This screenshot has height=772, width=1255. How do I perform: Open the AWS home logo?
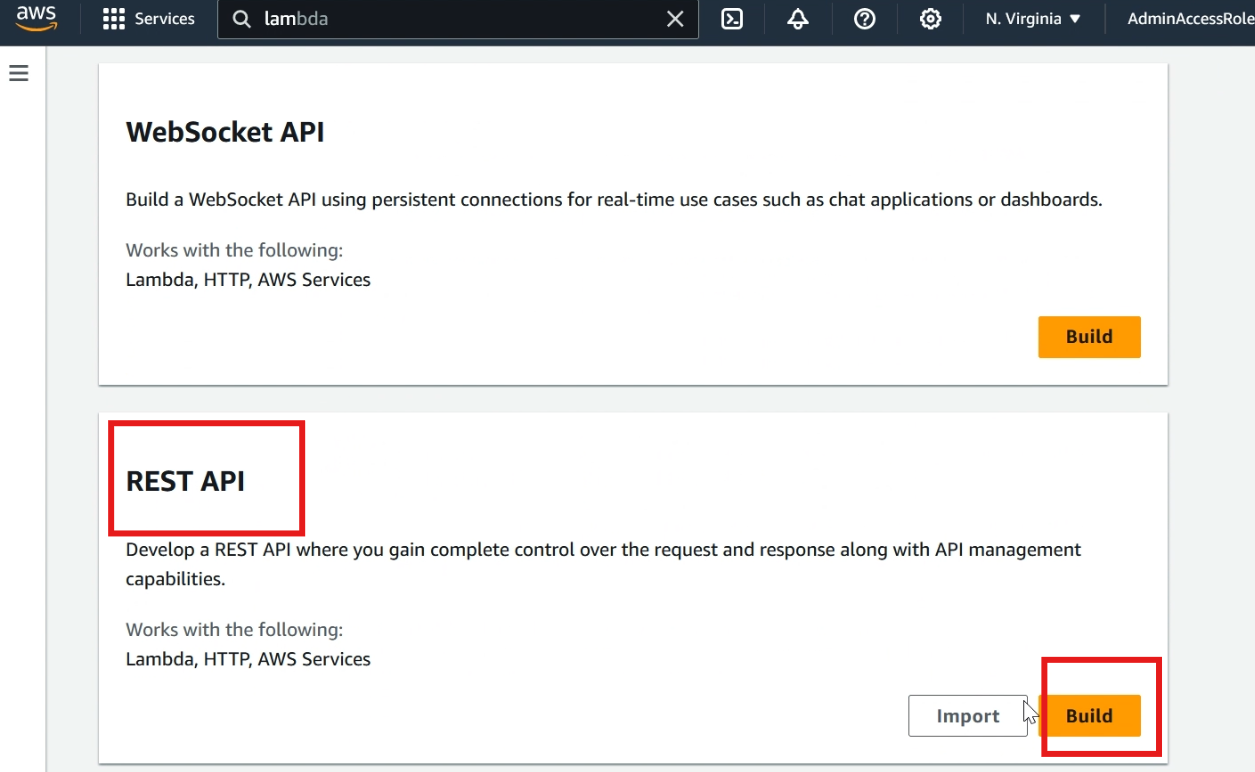[x=36, y=18]
